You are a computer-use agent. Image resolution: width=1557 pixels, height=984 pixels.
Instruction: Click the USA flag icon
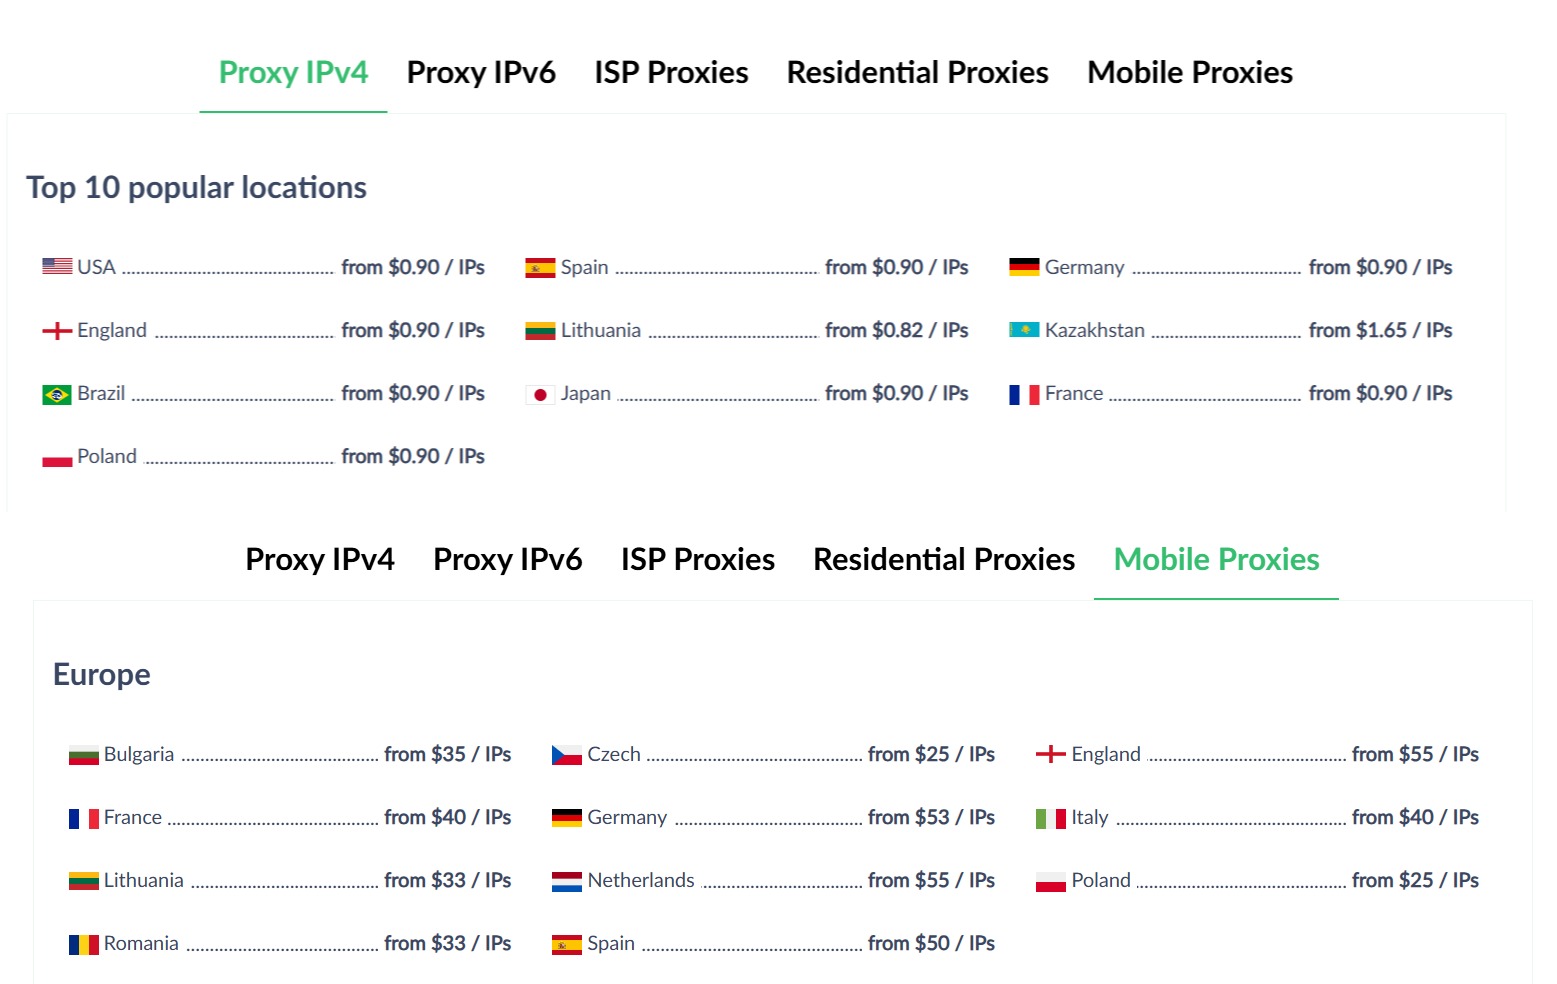tap(57, 266)
